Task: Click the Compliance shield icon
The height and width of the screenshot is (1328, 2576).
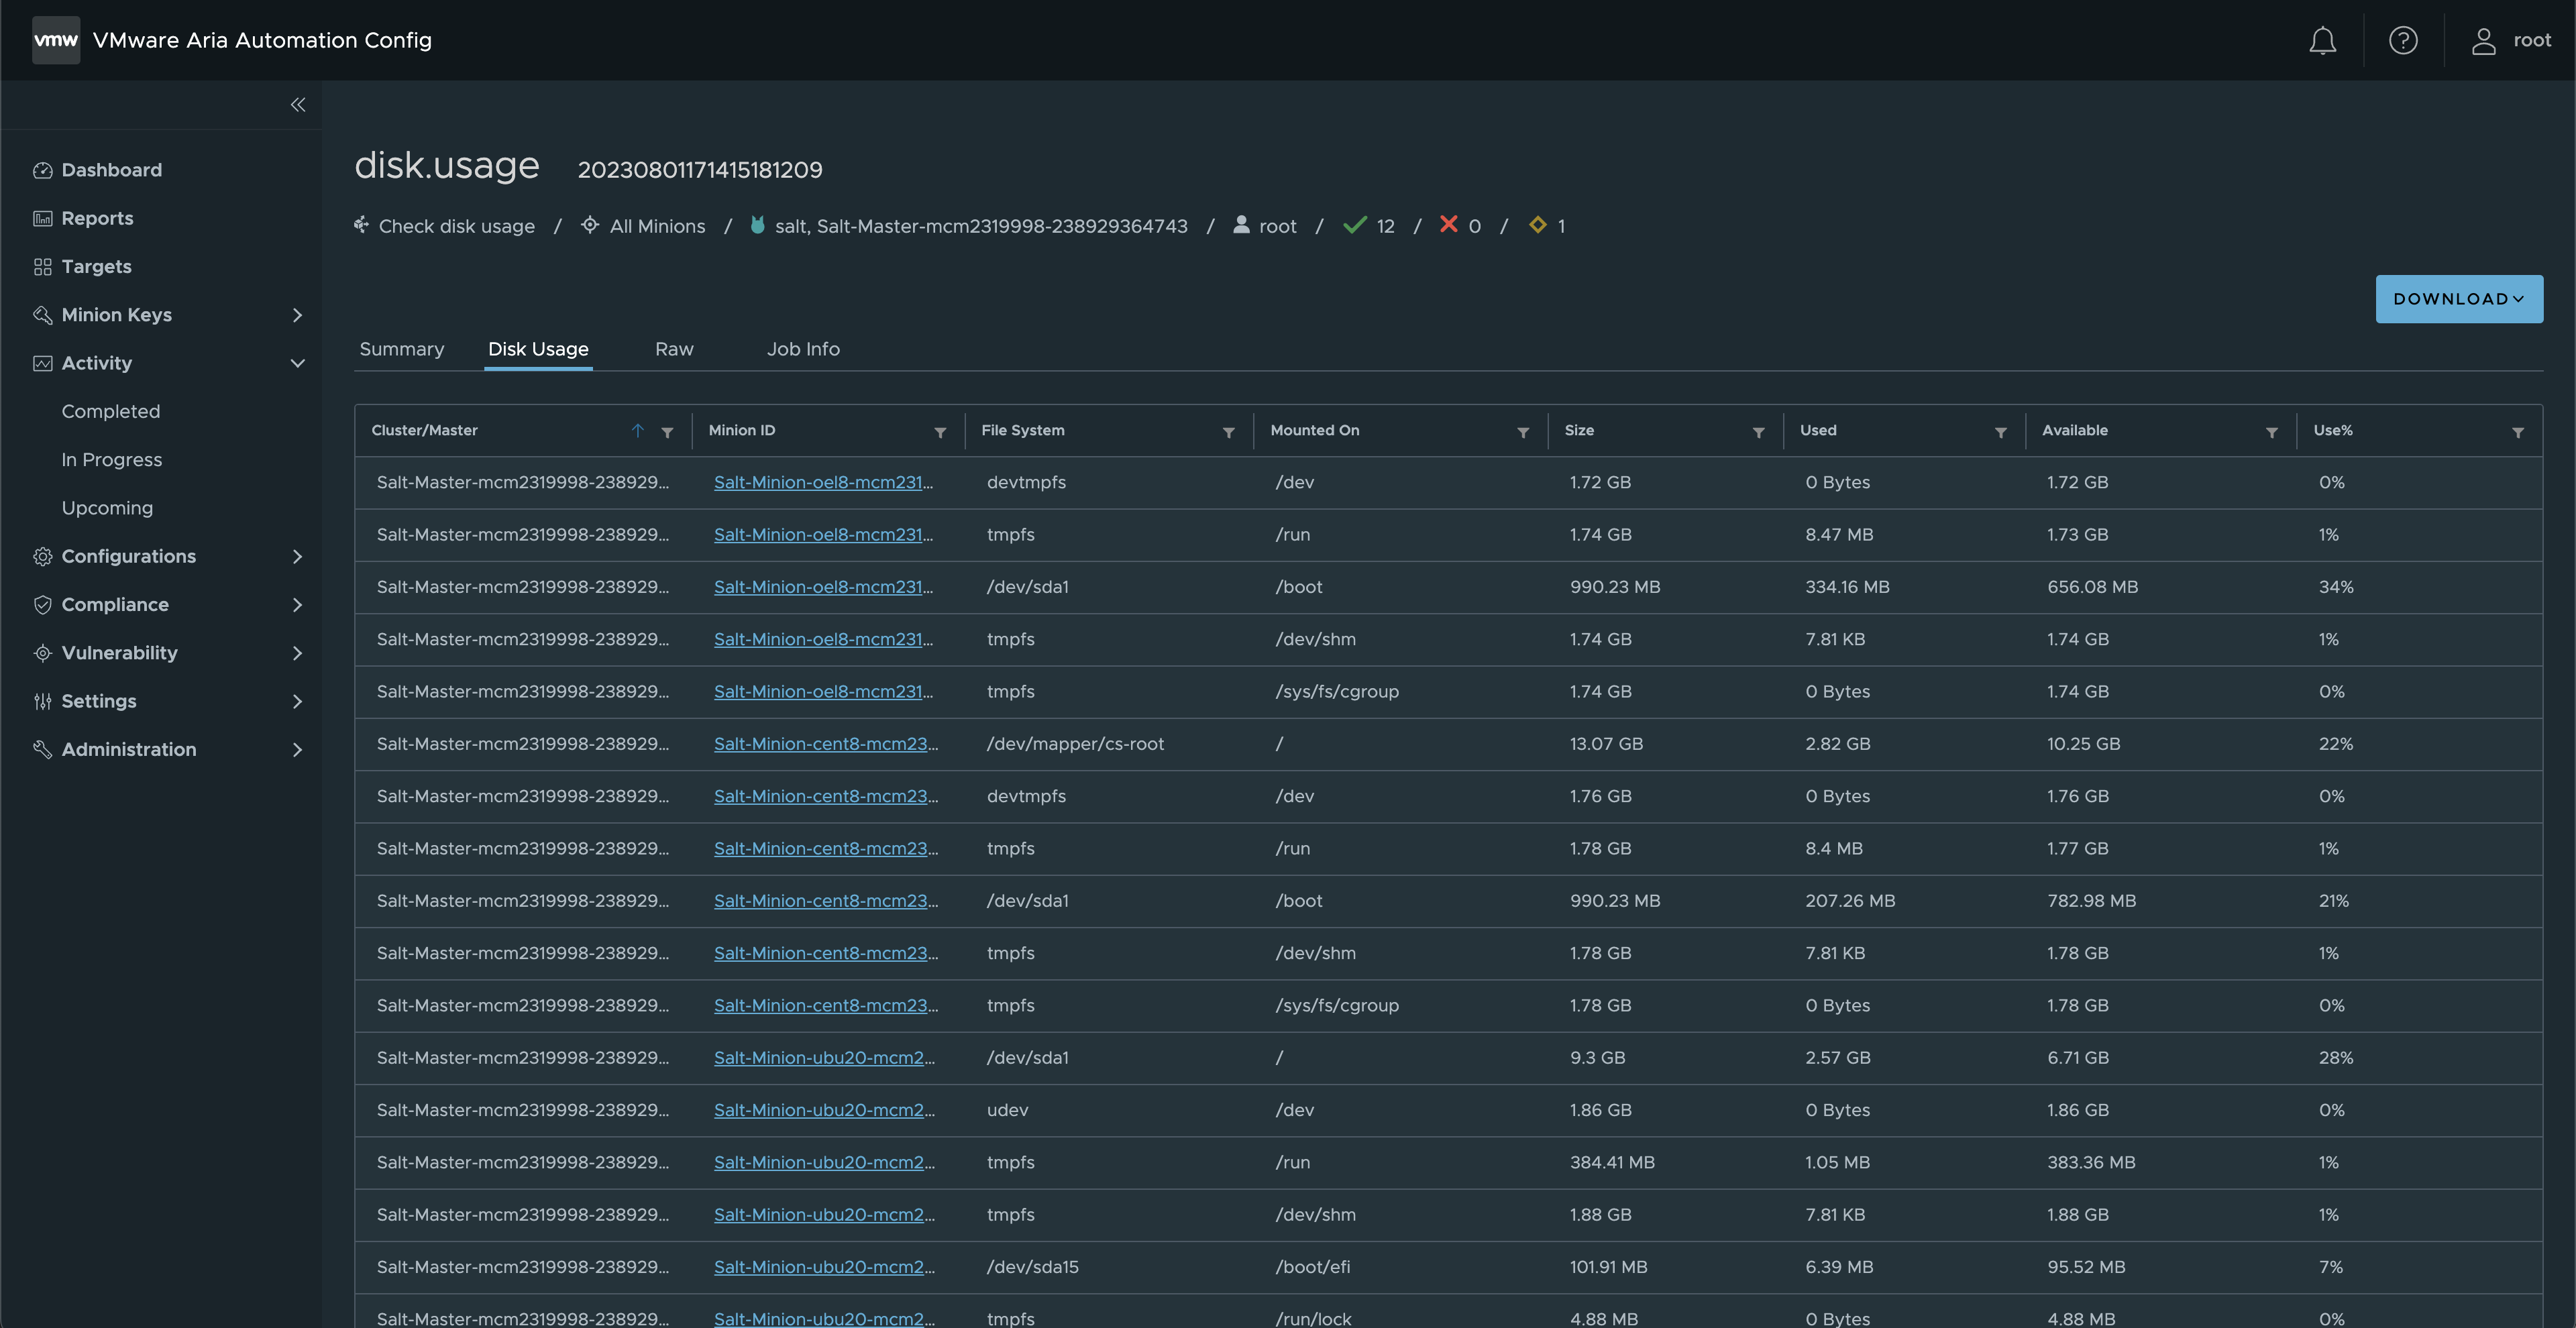Action: point(42,605)
